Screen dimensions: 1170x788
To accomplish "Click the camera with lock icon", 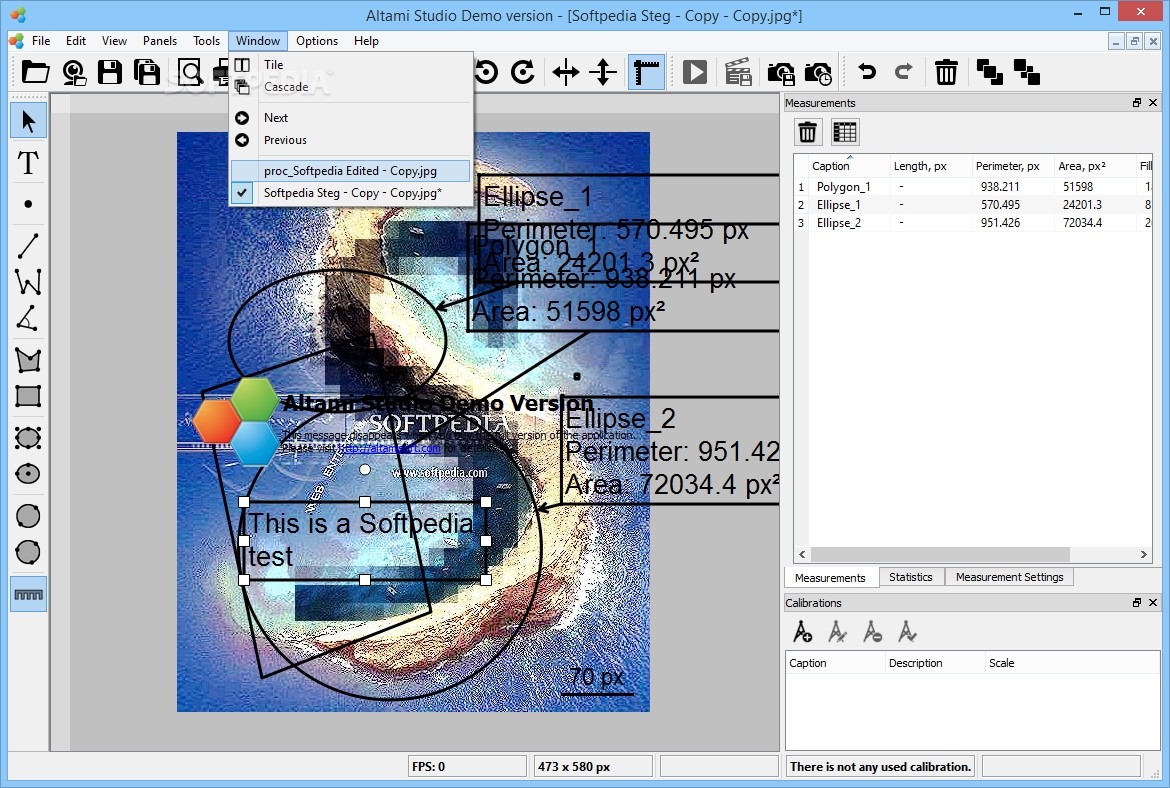I will click(x=780, y=73).
